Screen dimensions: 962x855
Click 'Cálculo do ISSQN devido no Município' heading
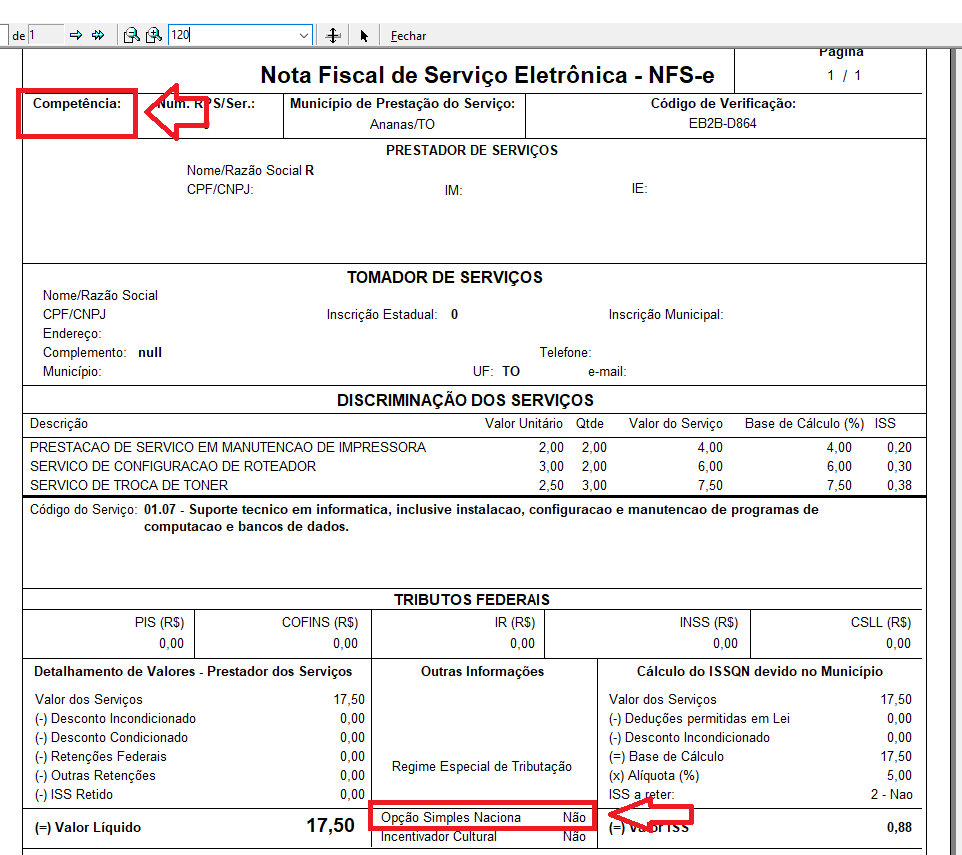(x=760, y=672)
